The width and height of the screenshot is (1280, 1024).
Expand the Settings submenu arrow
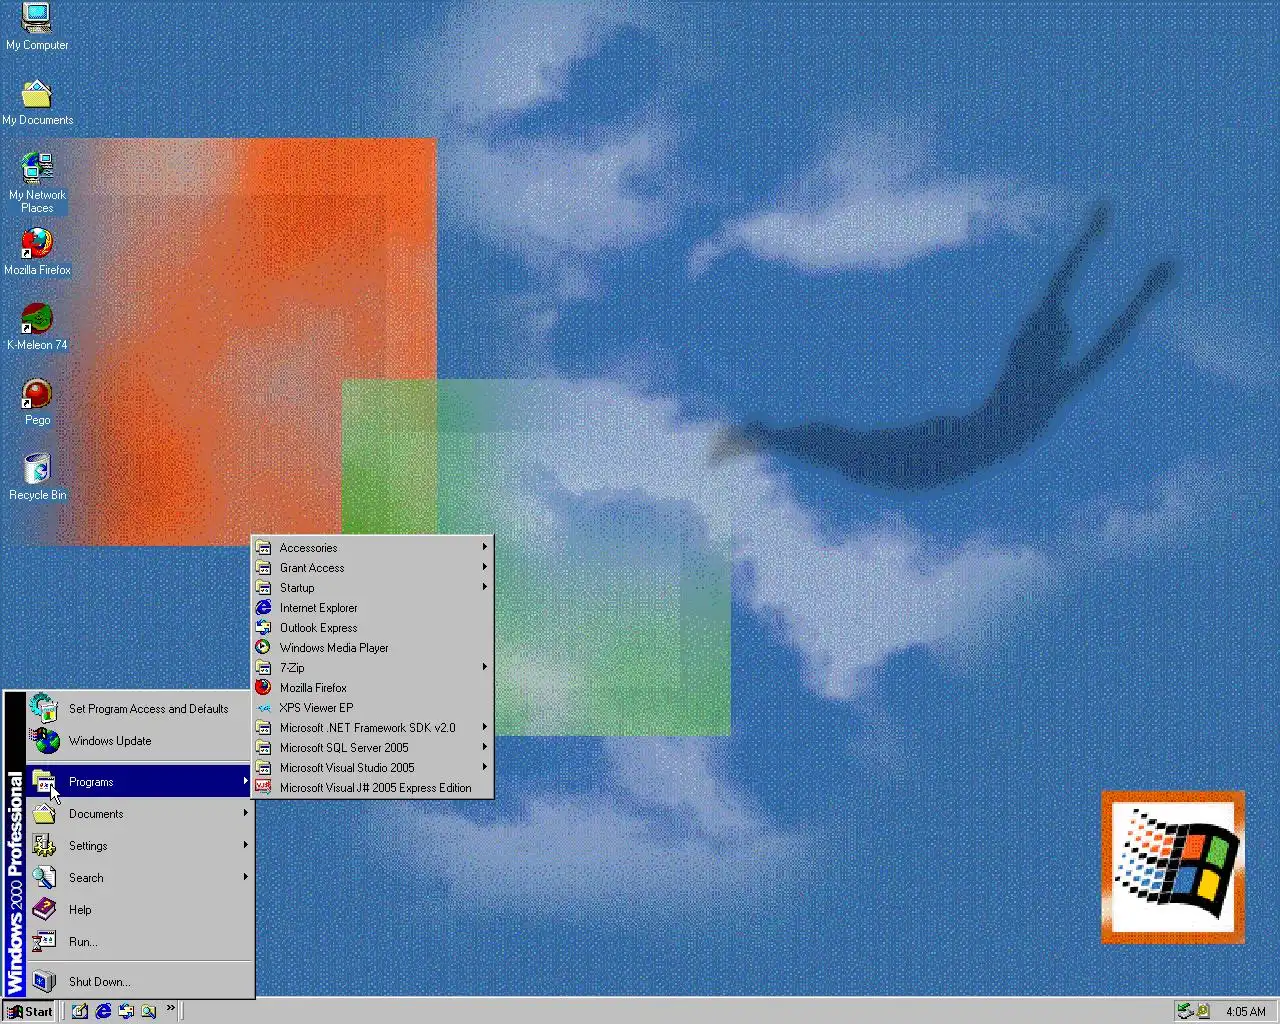[245, 845]
